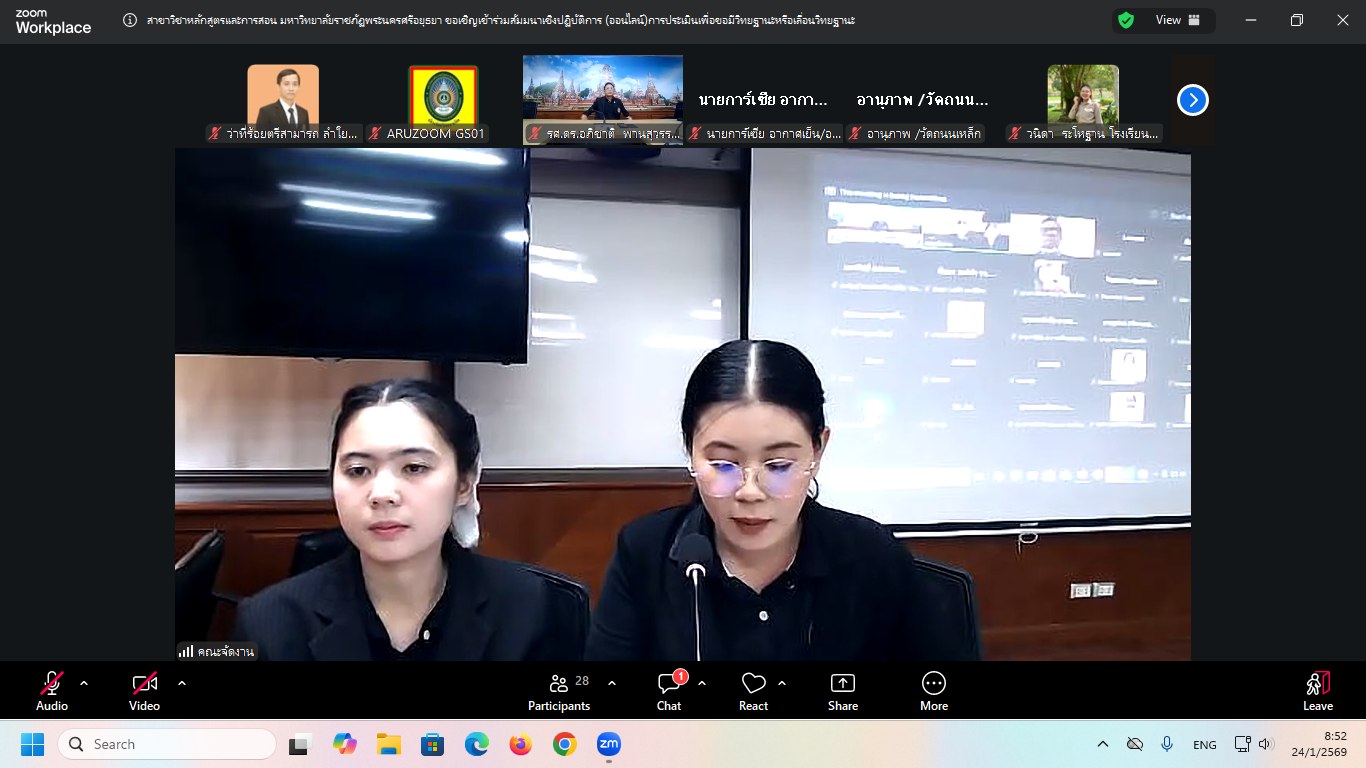Expand the arrow beside the React button
Image resolution: width=1366 pixels, height=768 pixels.
782,683
